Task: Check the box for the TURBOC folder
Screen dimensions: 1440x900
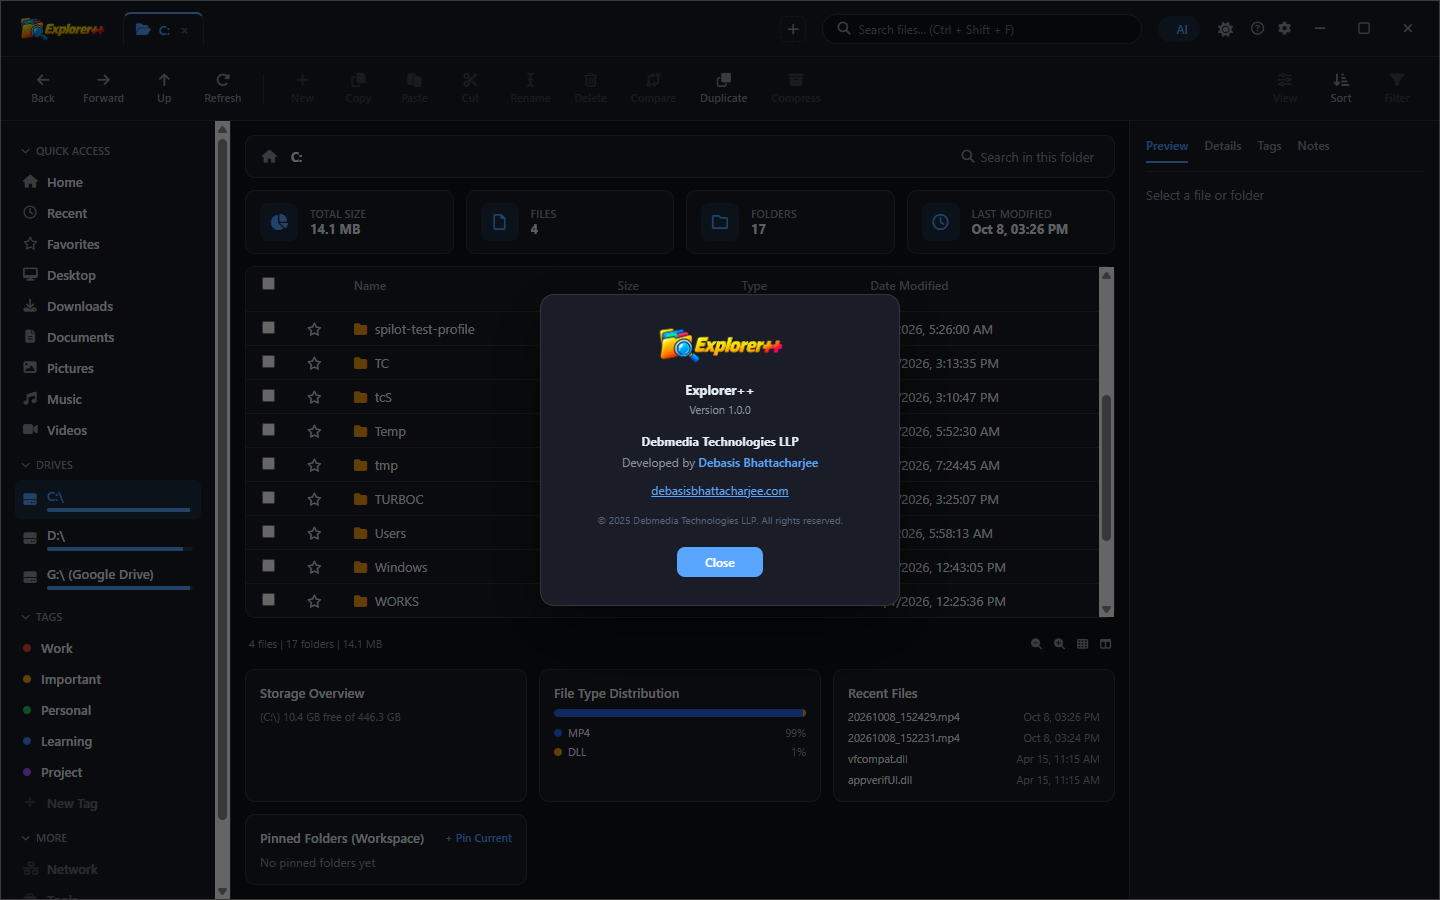Action: [268, 498]
